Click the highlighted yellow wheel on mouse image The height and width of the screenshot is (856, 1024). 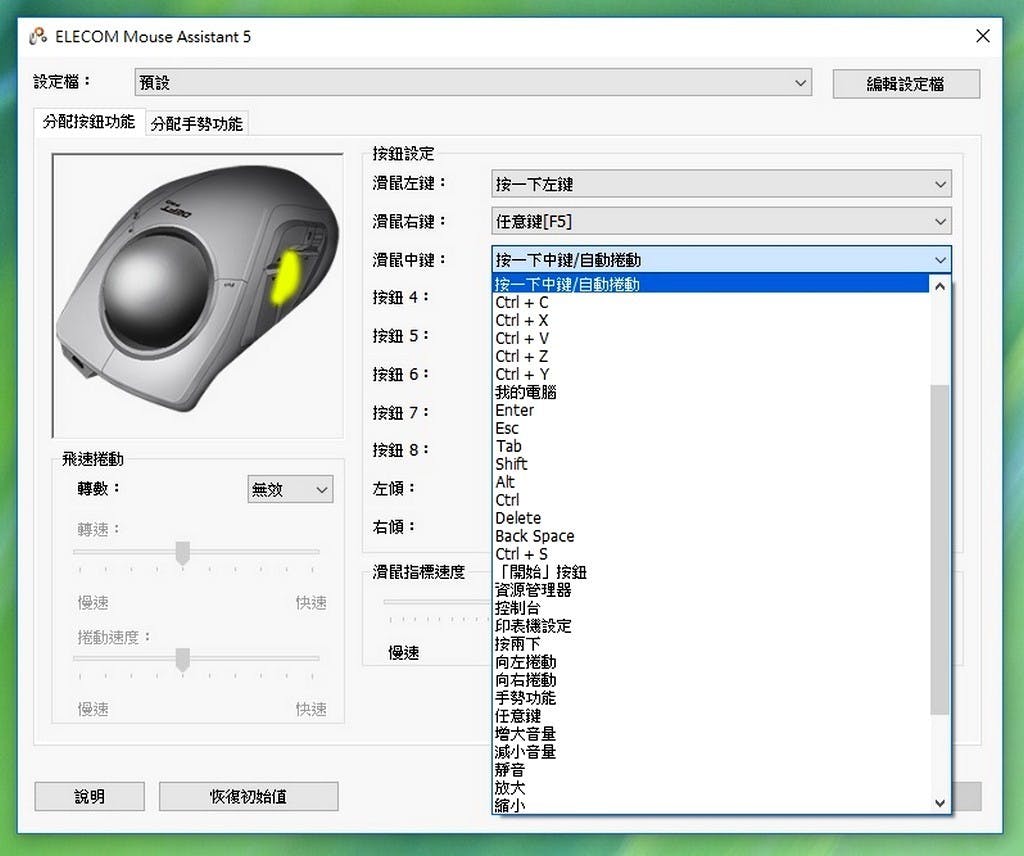click(x=285, y=277)
